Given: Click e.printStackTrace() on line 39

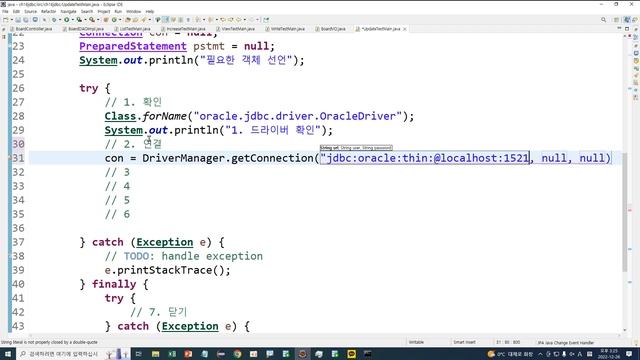Looking at the screenshot, I should click(167, 270).
